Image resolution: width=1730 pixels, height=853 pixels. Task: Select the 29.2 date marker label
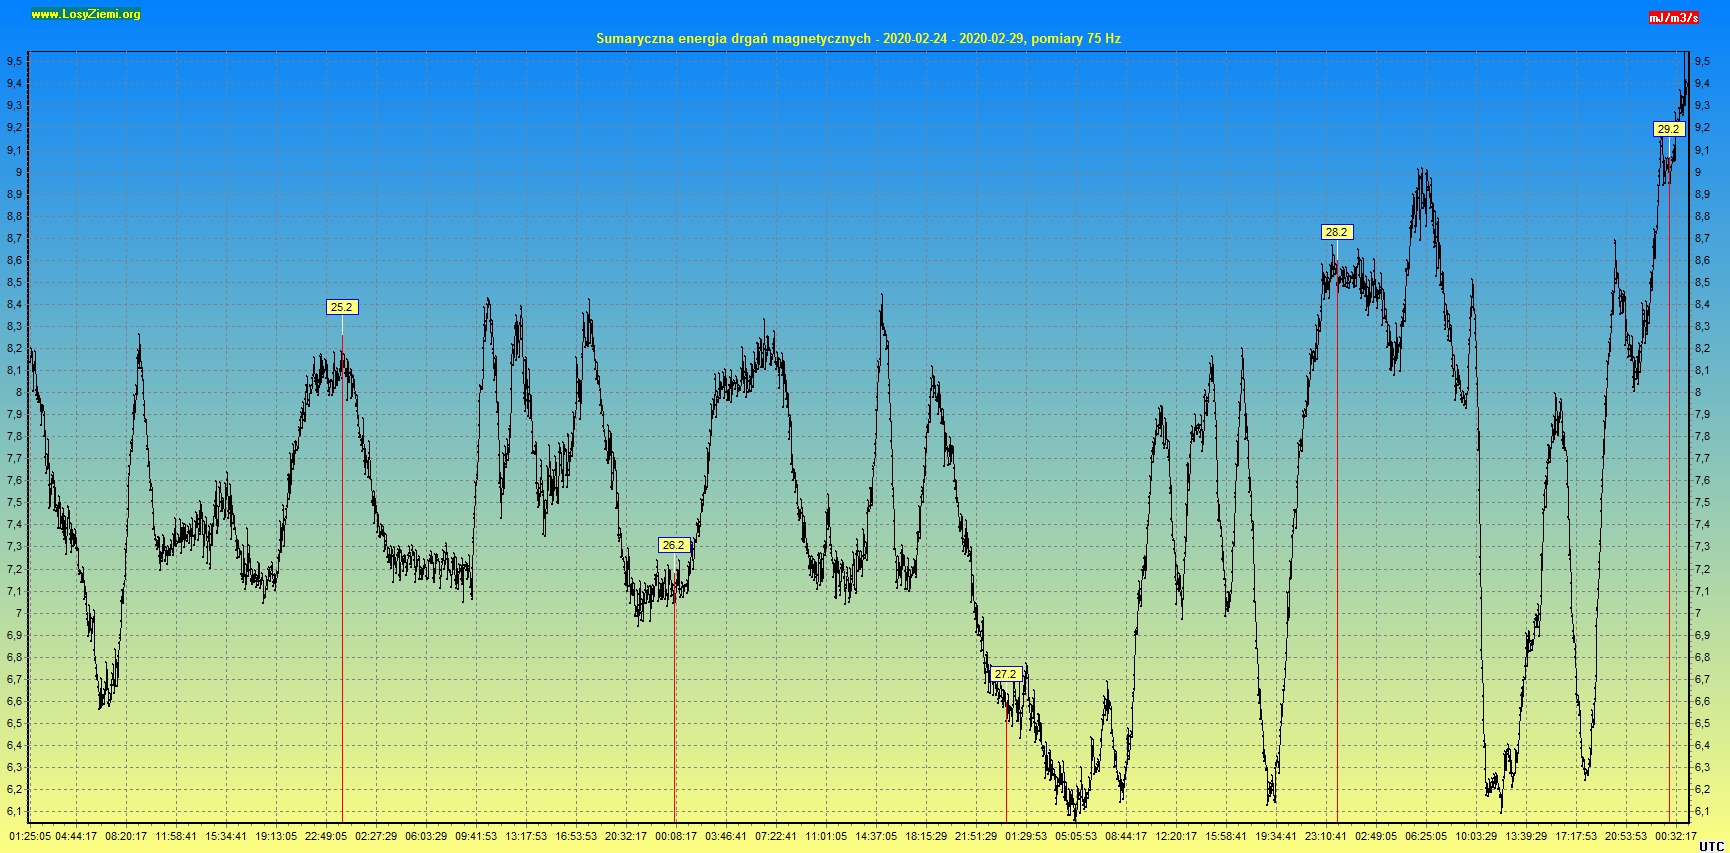1668,129
